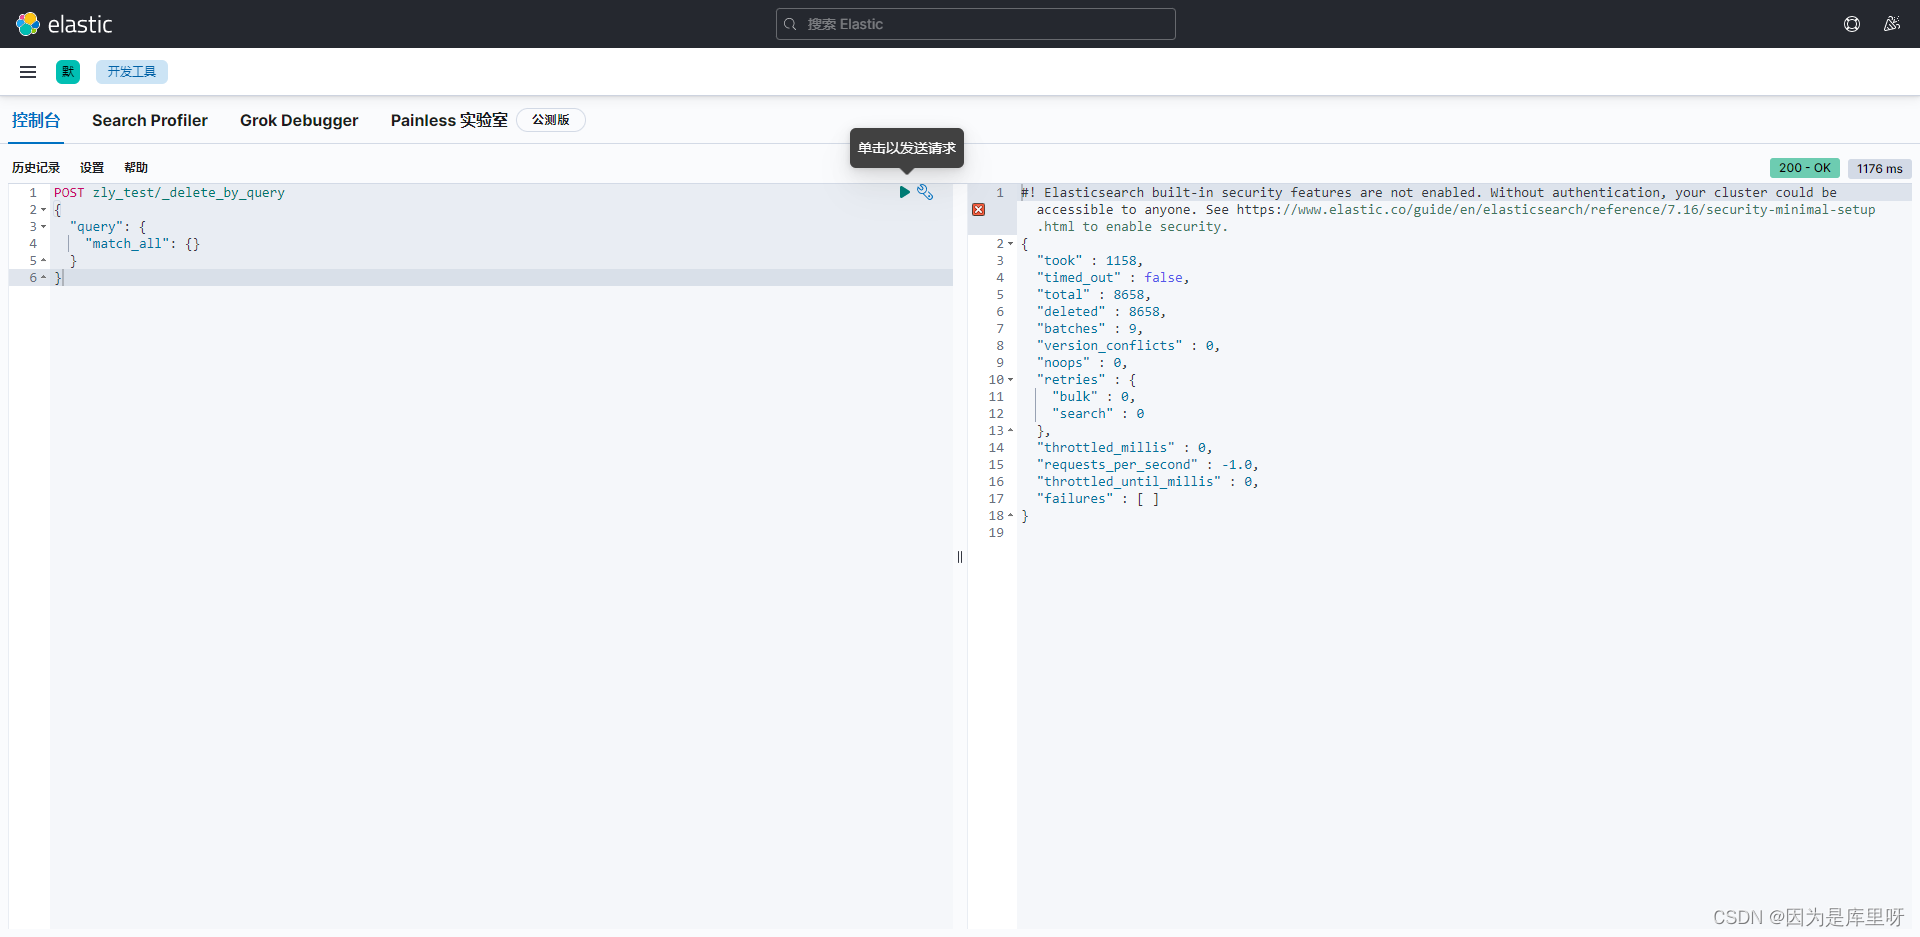Click the red warning marker in the response gutter
The width and height of the screenshot is (1920, 937).
click(x=979, y=210)
